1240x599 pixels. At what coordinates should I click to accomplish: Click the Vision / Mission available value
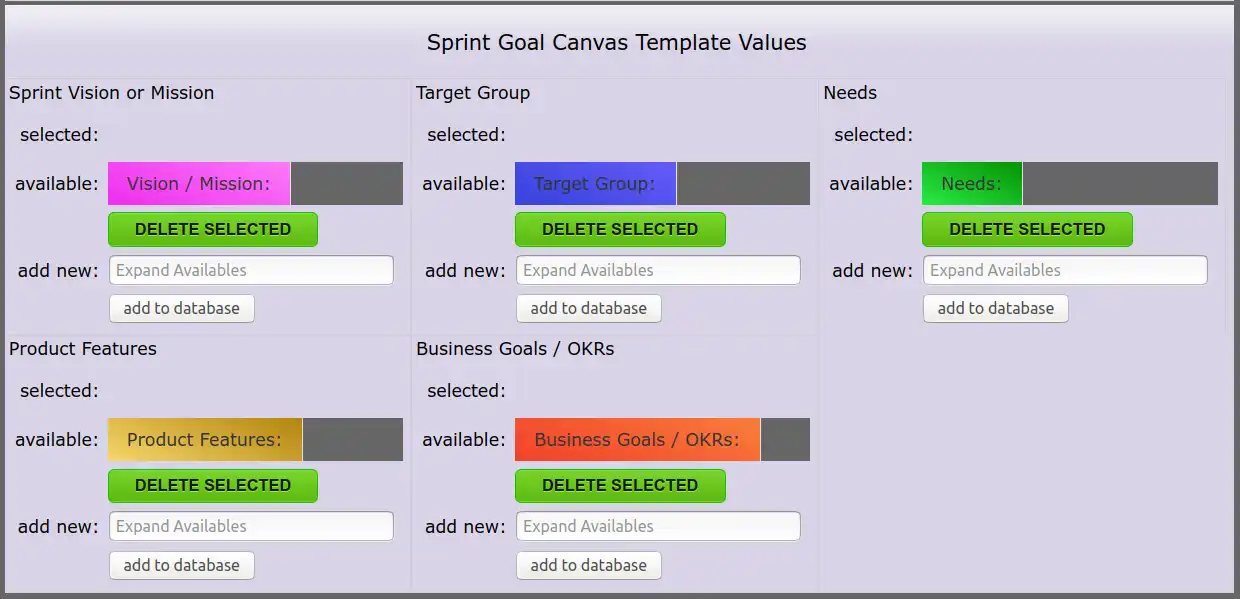[199, 183]
